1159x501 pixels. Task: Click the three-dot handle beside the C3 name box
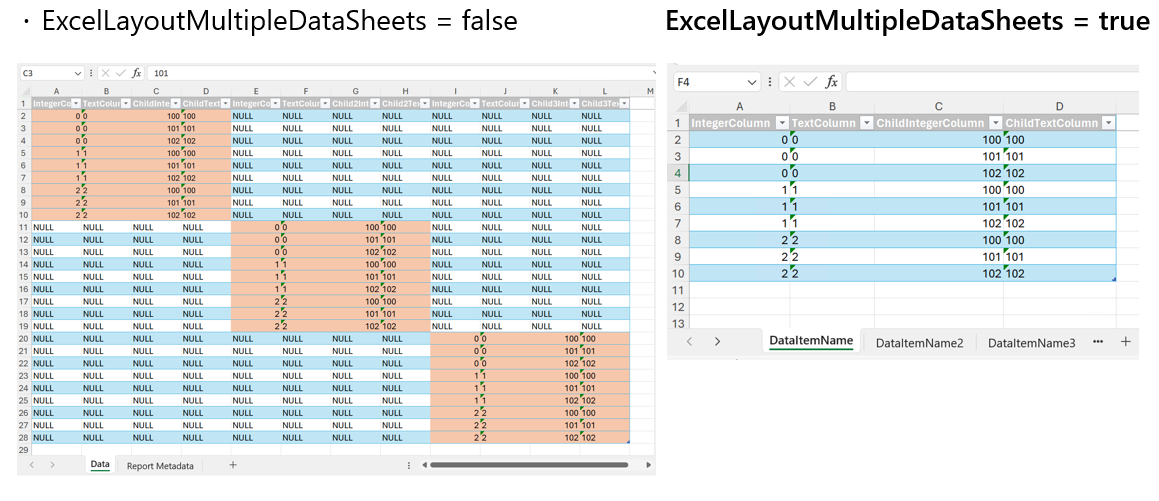(90, 73)
